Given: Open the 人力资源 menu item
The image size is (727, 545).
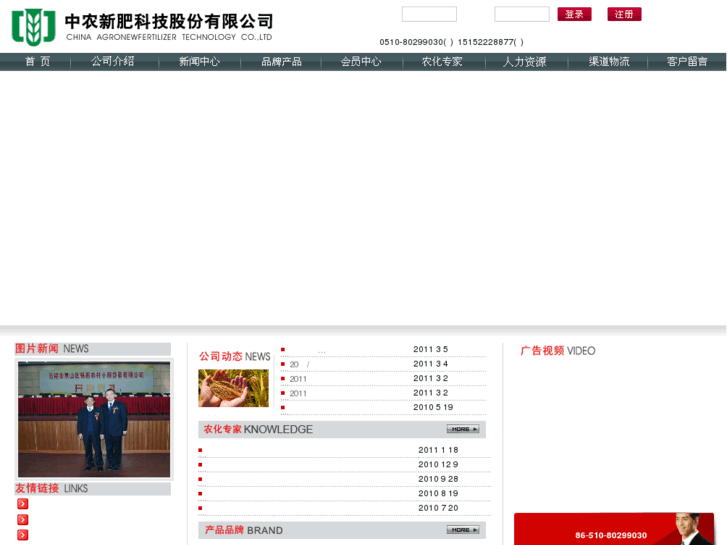Looking at the screenshot, I should (524, 62).
